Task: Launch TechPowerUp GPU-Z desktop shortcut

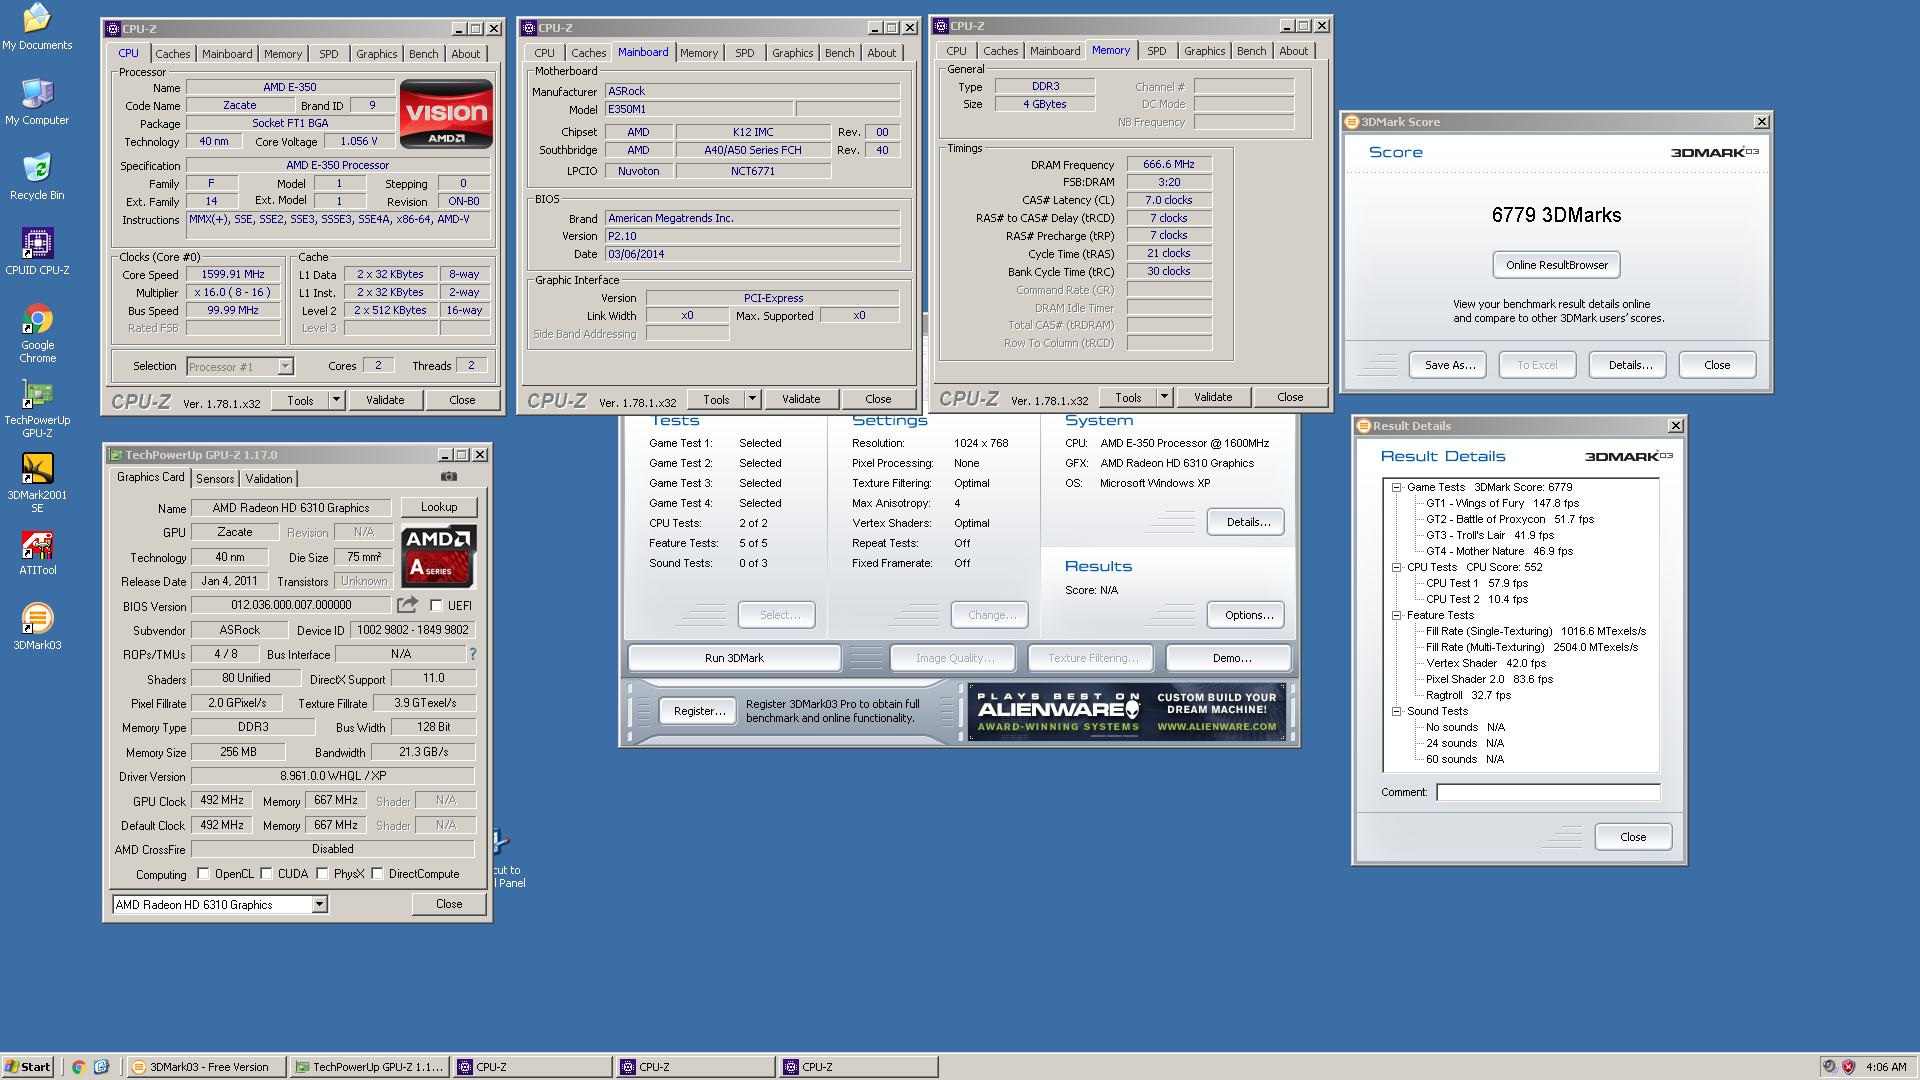Action: click(37, 409)
